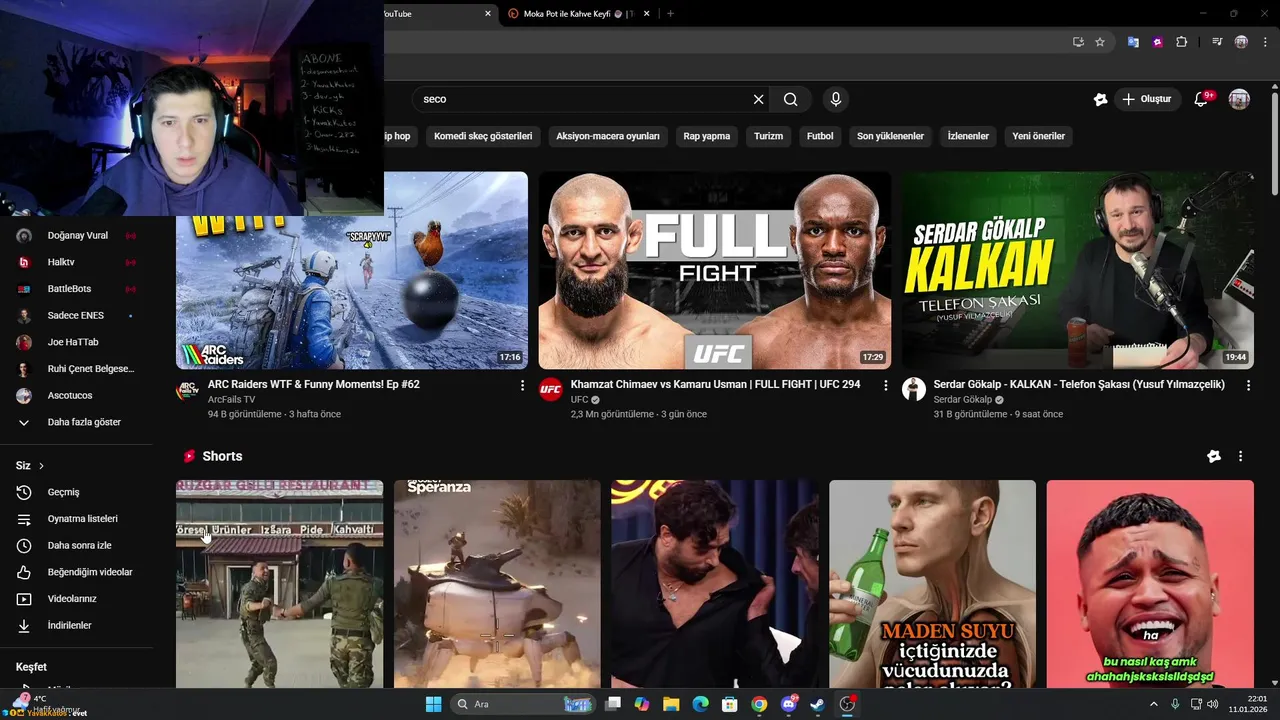The image size is (1280, 720).
Task: Select İzlenenler filter chip
Action: tap(968, 136)
